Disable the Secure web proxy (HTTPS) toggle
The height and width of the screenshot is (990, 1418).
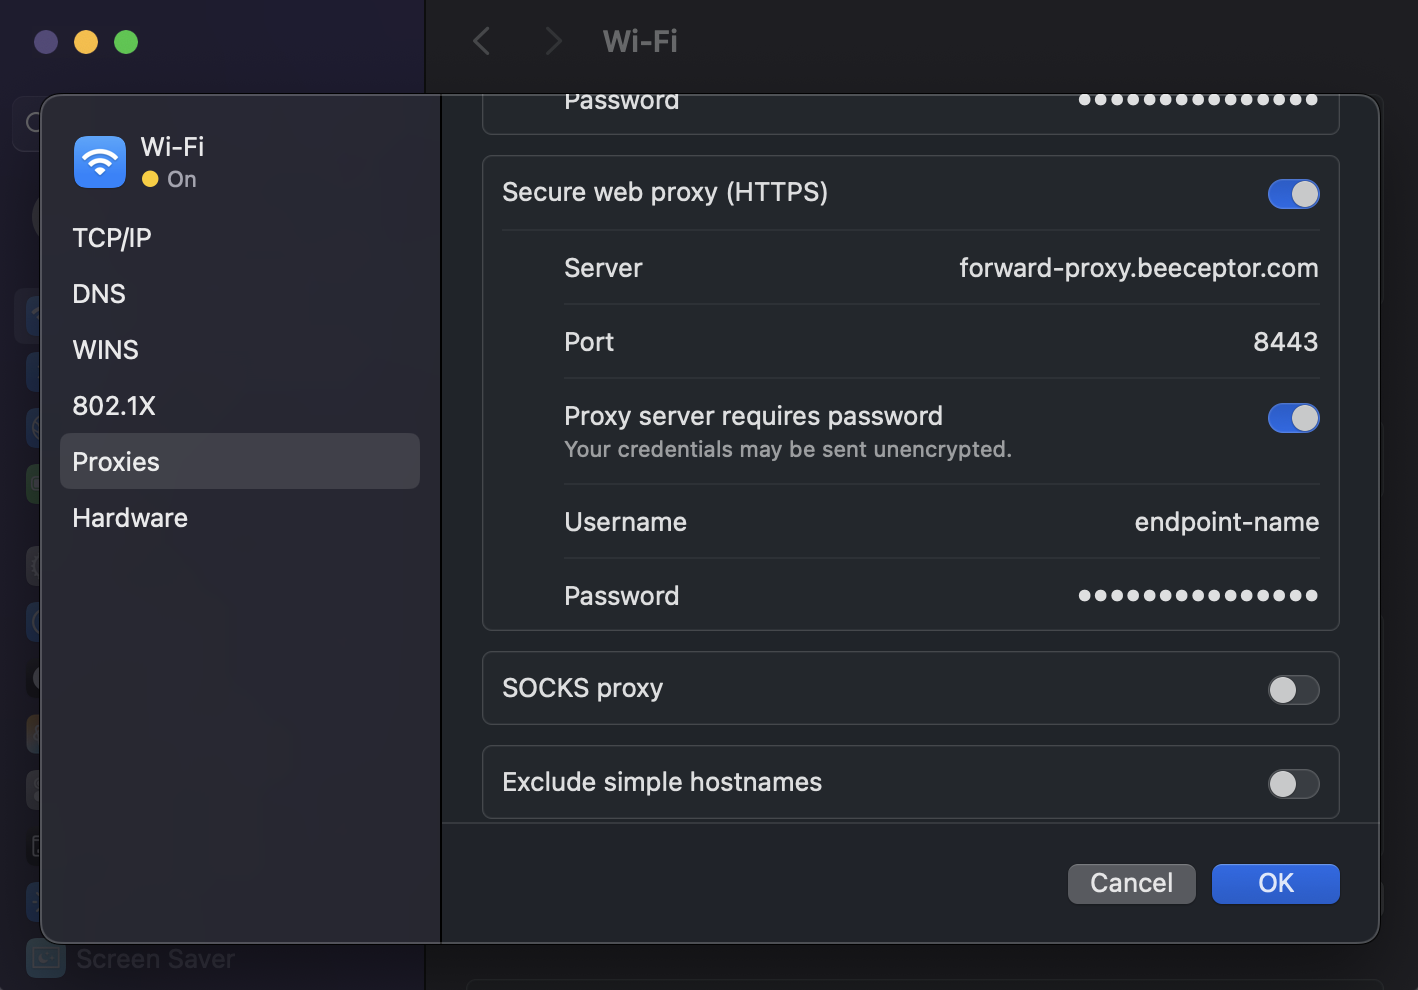pyautogui.click(x=1293, y=194)
